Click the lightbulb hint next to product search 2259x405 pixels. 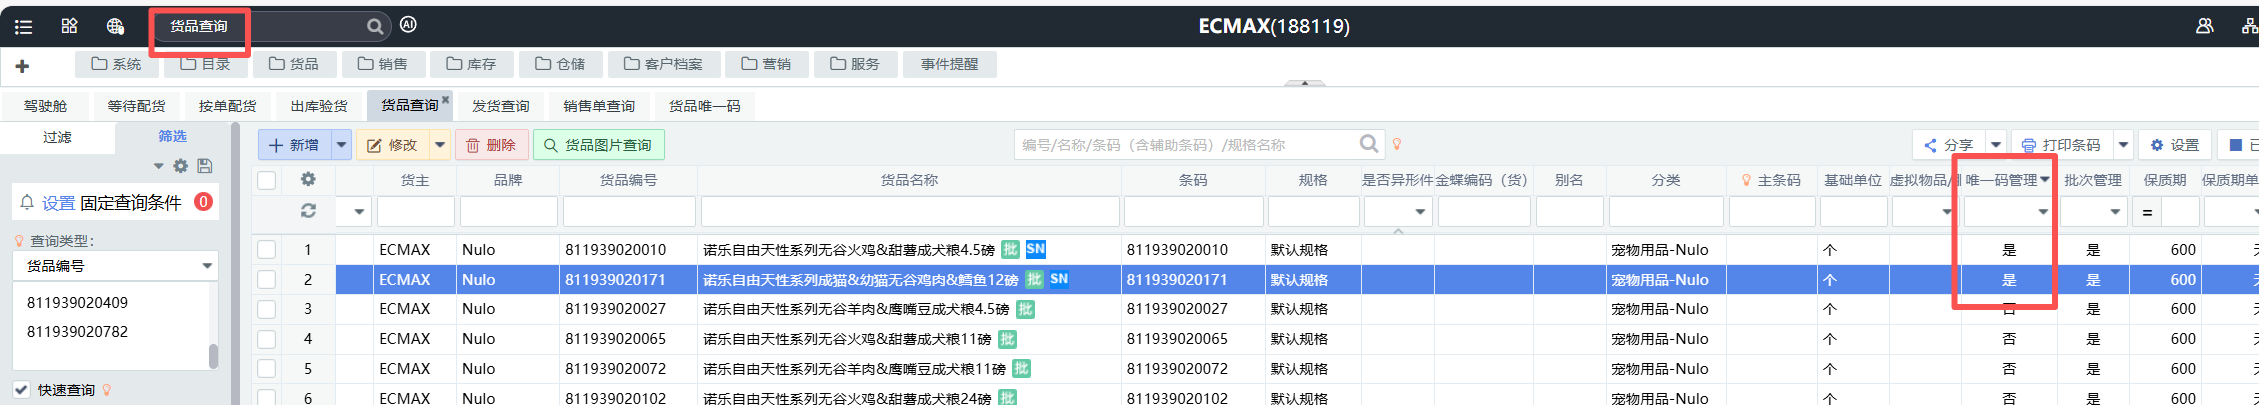(1397, 144)
